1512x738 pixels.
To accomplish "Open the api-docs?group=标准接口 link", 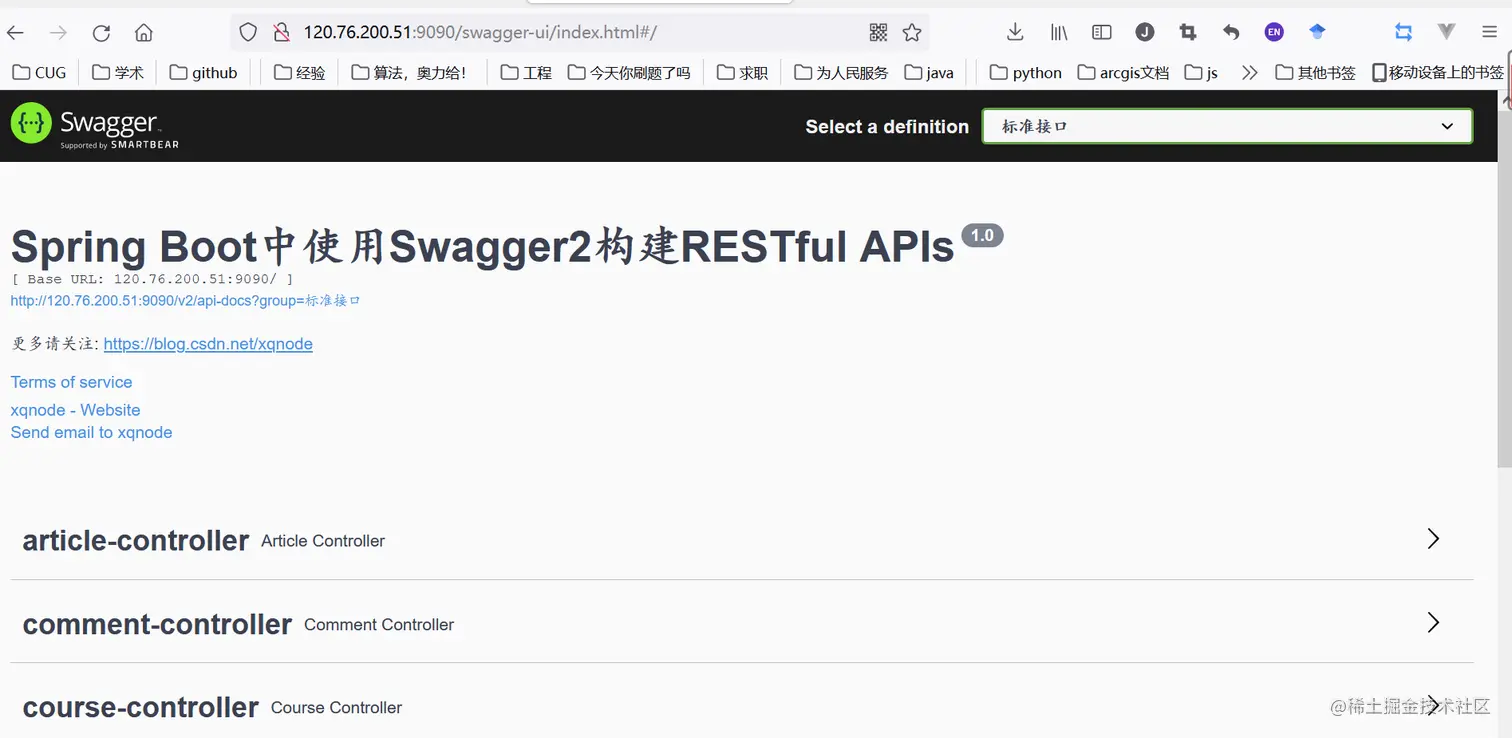I will pyautogui.click(x=185, y=300).
